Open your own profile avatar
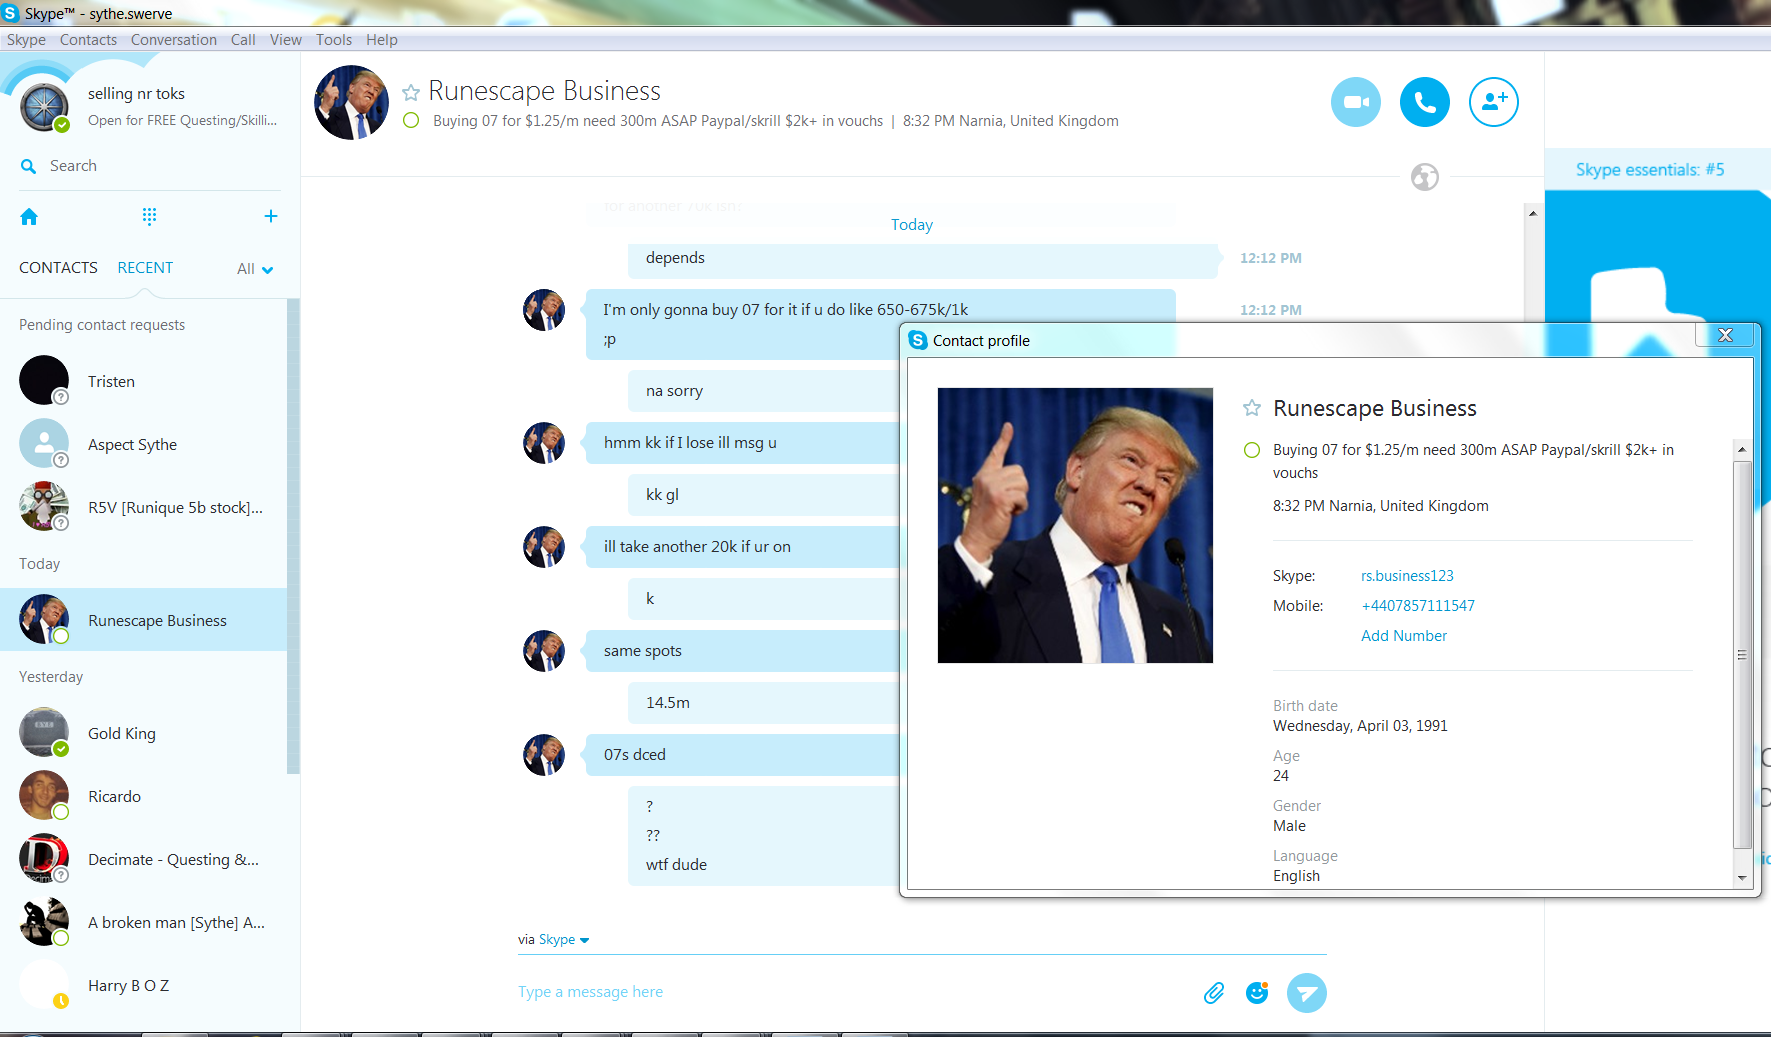 (x=44, y=107)
